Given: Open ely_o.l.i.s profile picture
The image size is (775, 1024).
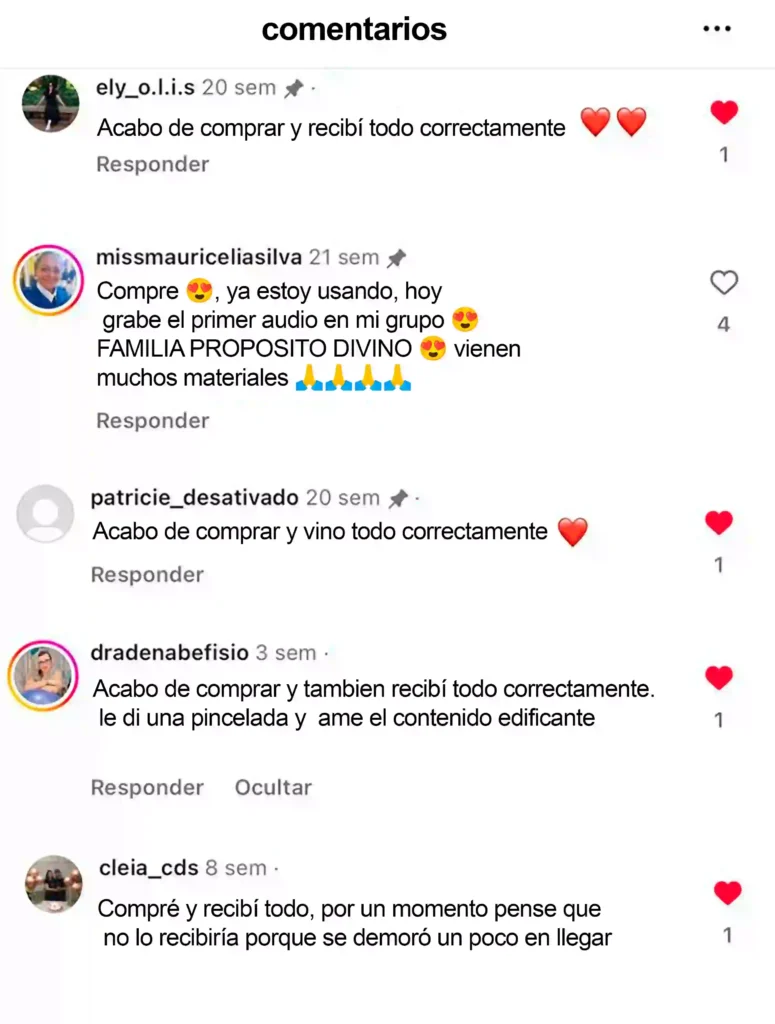Looking at the screenshot, I should [x=50, y=103].
